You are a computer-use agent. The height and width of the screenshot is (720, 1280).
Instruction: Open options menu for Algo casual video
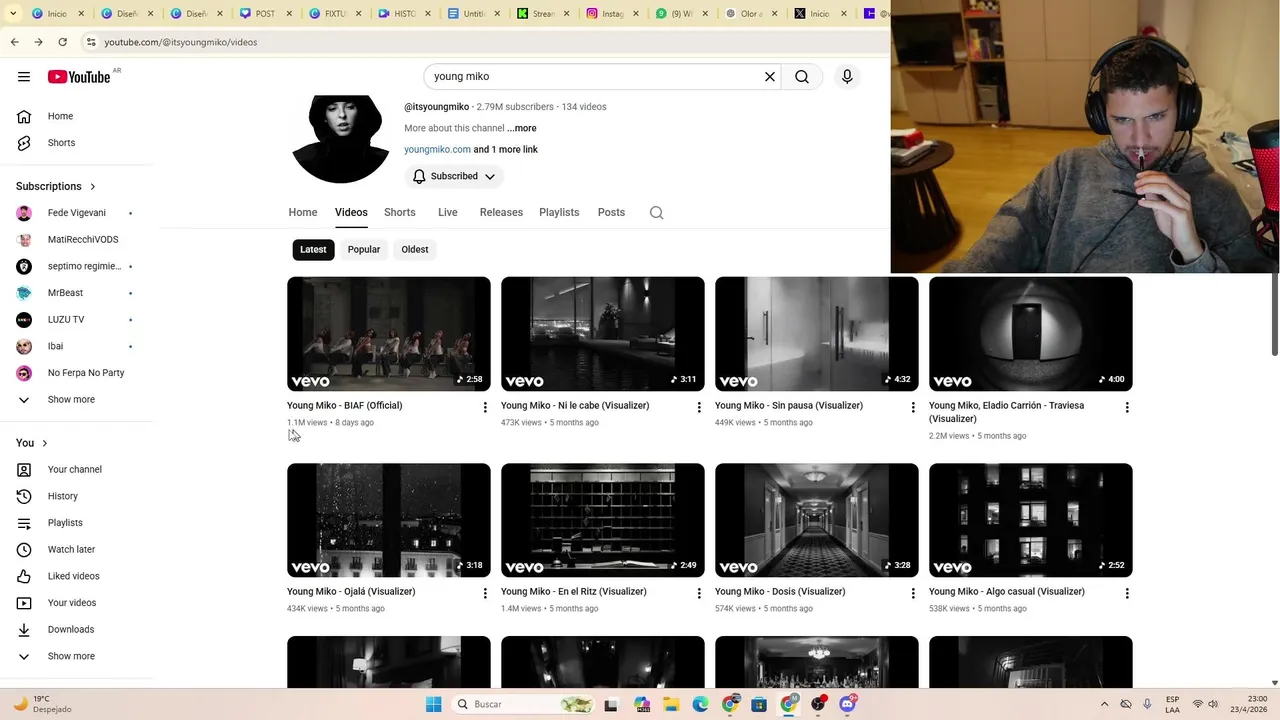(x=1127, y=593)
